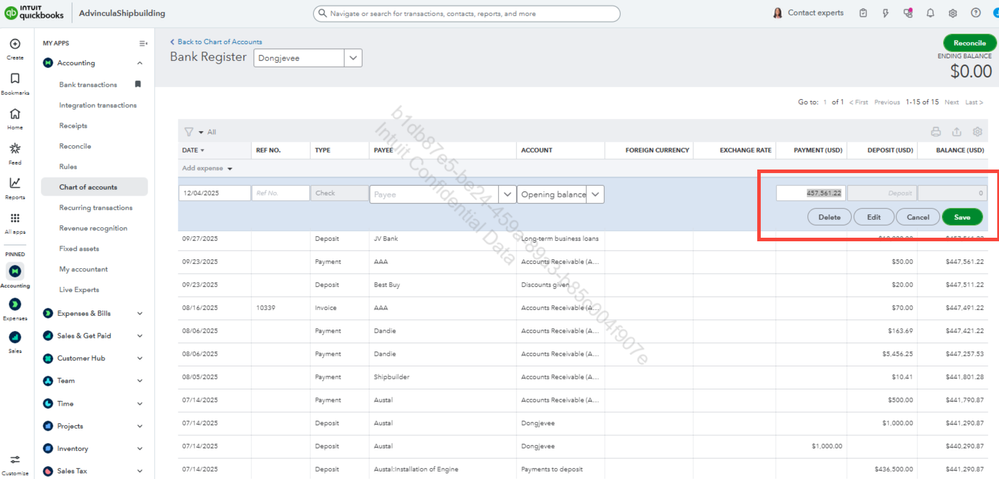Open the pinned Accounting app icon
This screenshot has width=999, height=479.
coord(15,271)
